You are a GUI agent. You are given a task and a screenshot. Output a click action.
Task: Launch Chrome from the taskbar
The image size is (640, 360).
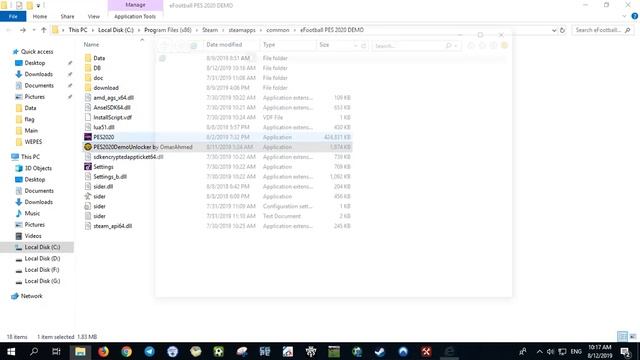tap(127, 351)
